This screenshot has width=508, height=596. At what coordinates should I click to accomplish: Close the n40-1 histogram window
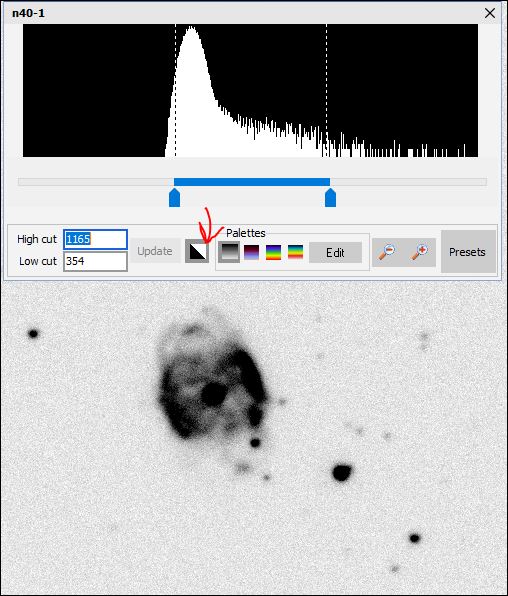tap(490, 13)
